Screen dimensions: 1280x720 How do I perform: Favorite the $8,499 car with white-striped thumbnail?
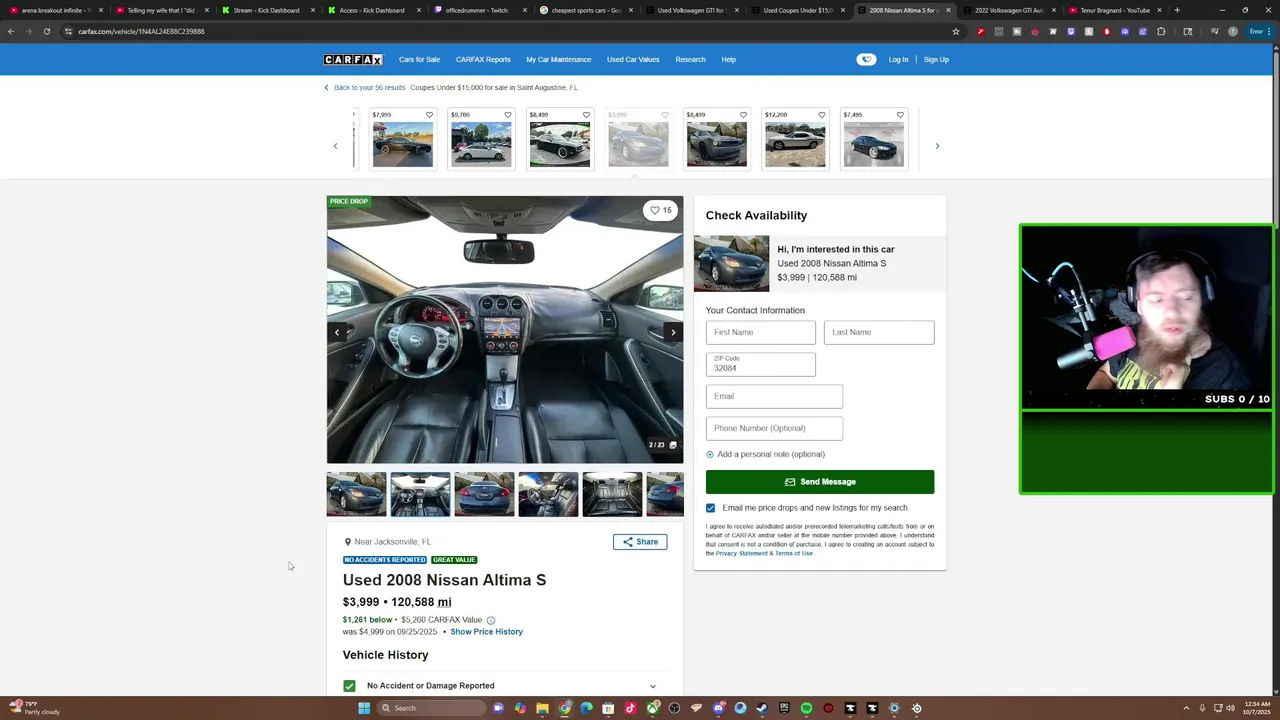click(x=586, y=115)
